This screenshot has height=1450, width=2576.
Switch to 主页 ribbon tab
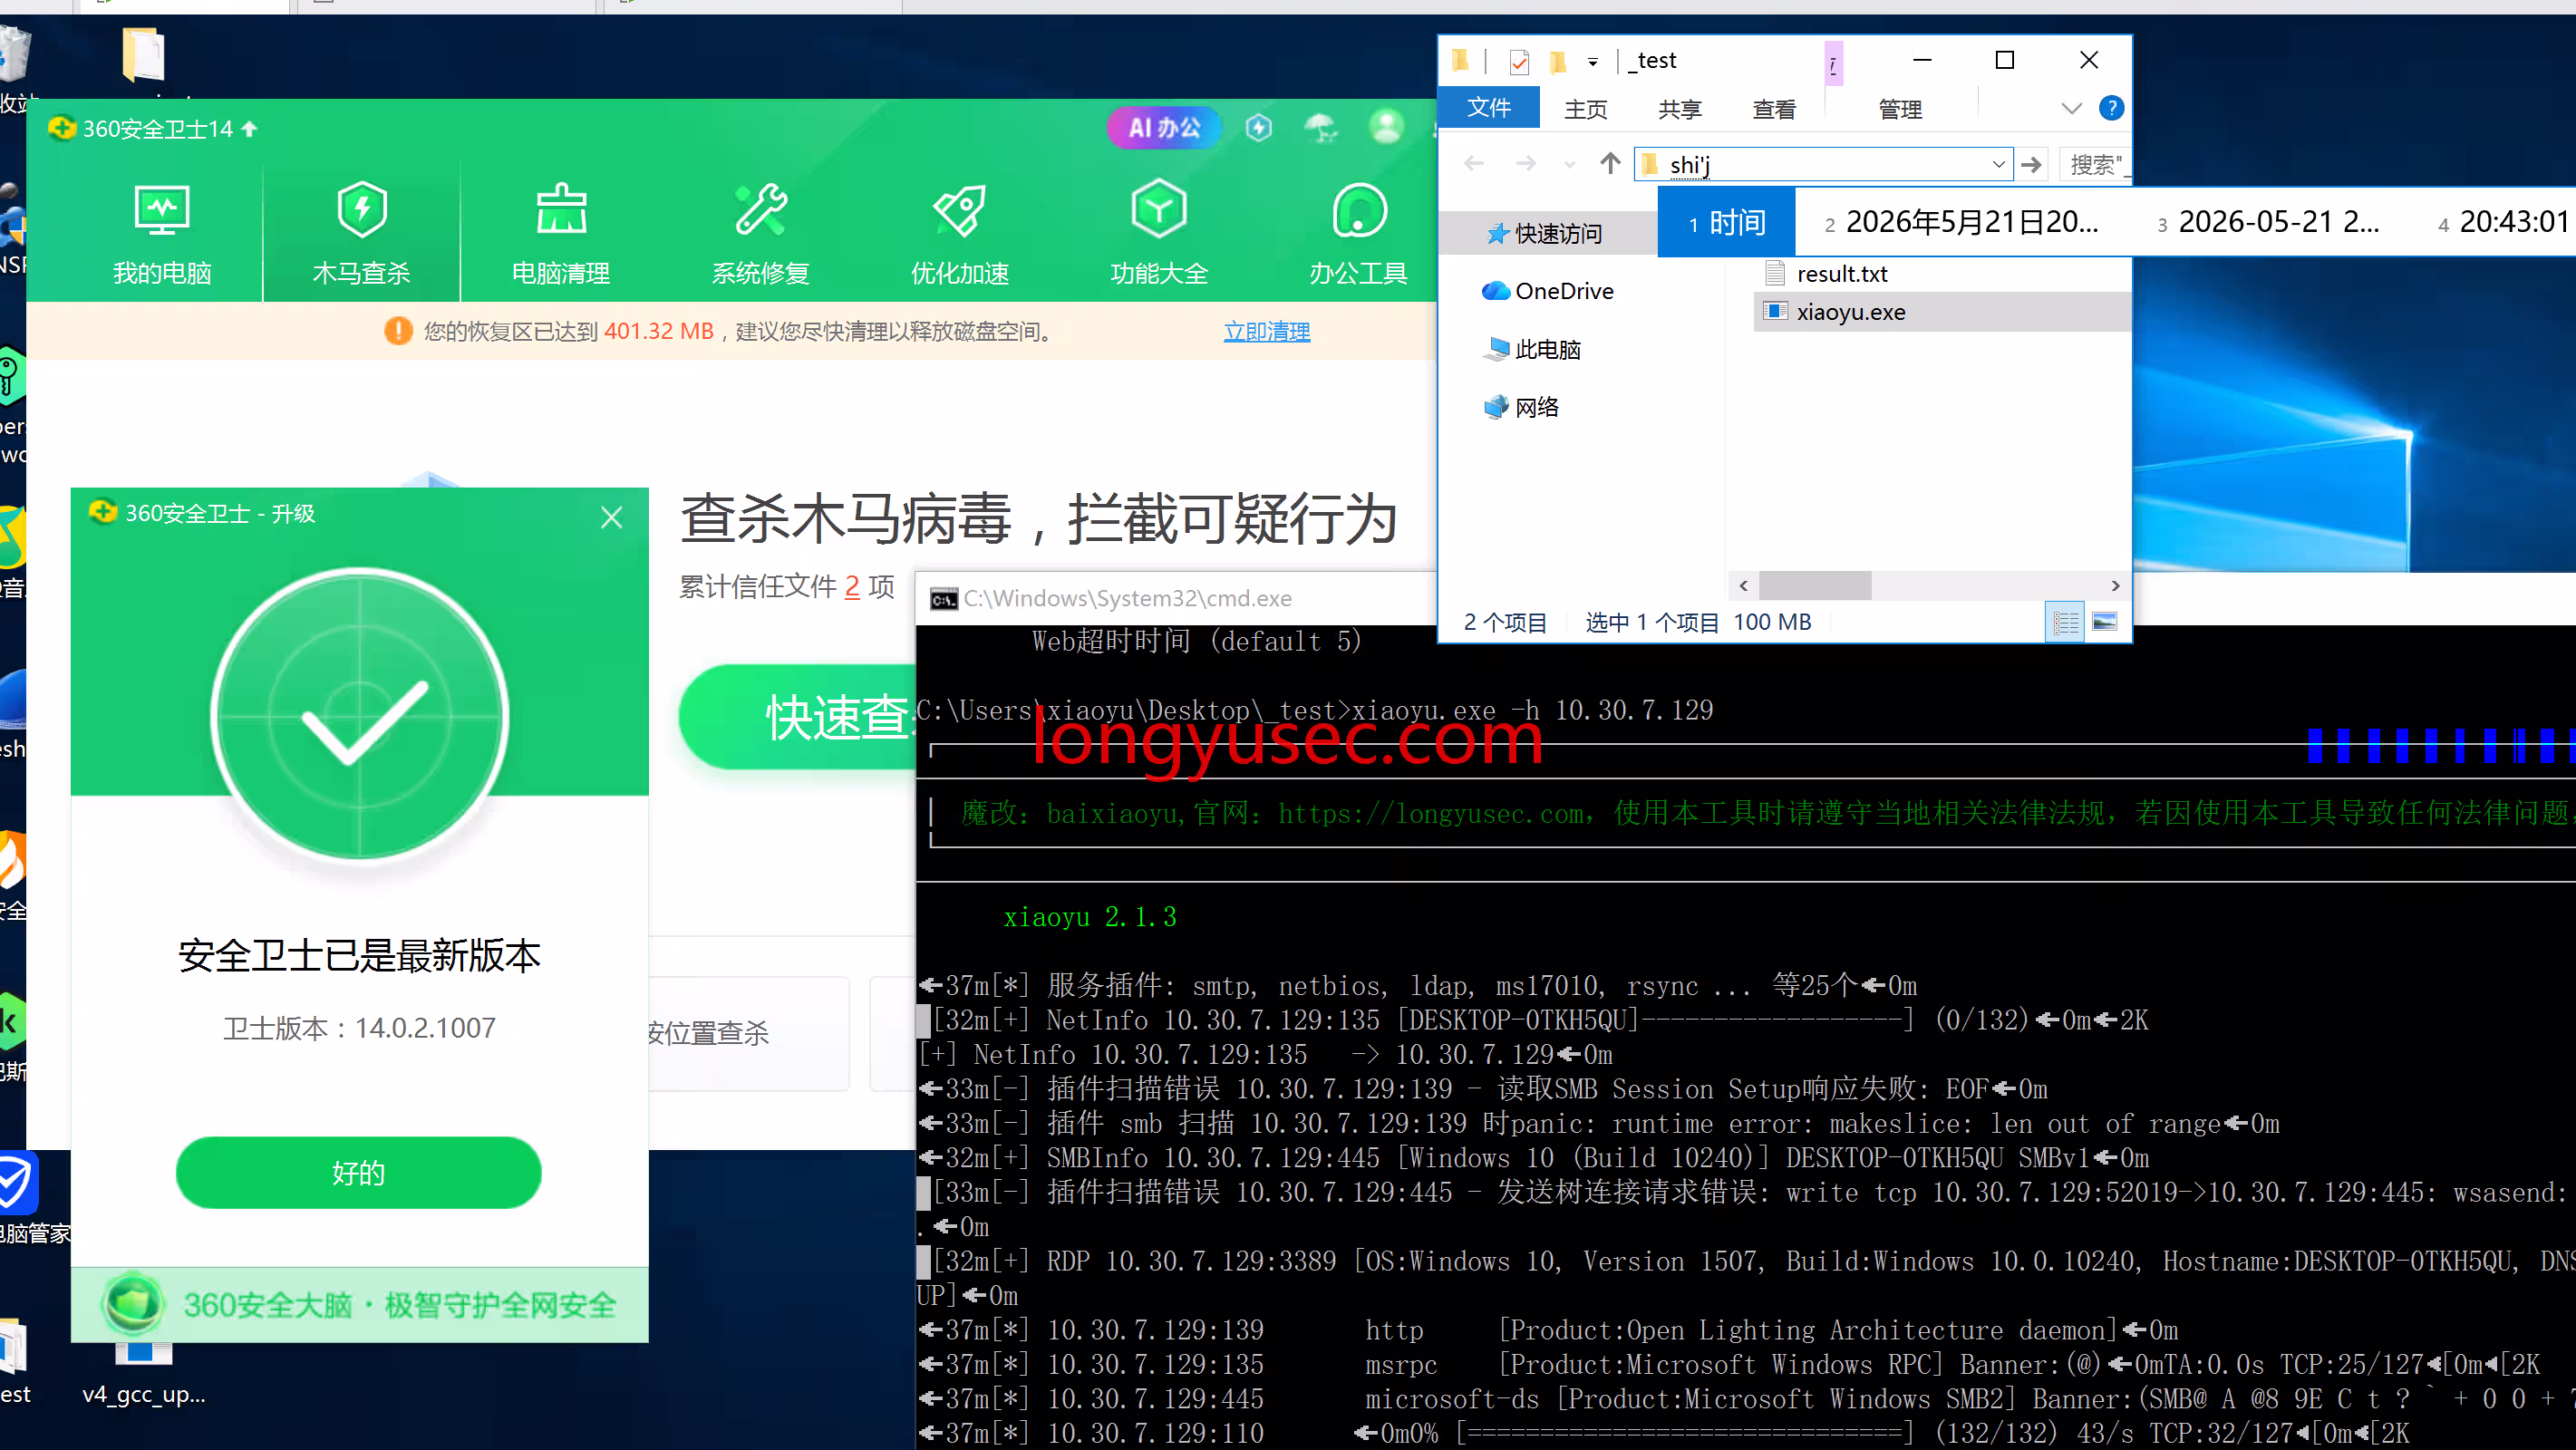click(x=1585, y=109)
